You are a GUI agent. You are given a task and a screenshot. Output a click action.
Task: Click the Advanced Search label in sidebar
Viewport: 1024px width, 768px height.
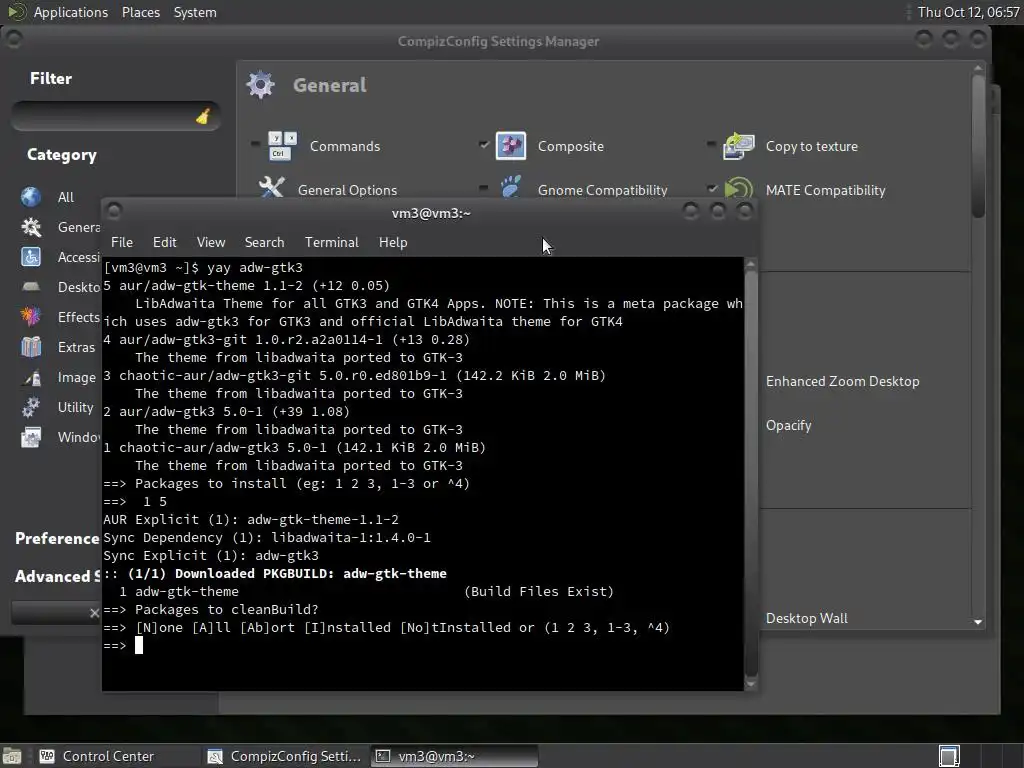click(x=57, y=577)
